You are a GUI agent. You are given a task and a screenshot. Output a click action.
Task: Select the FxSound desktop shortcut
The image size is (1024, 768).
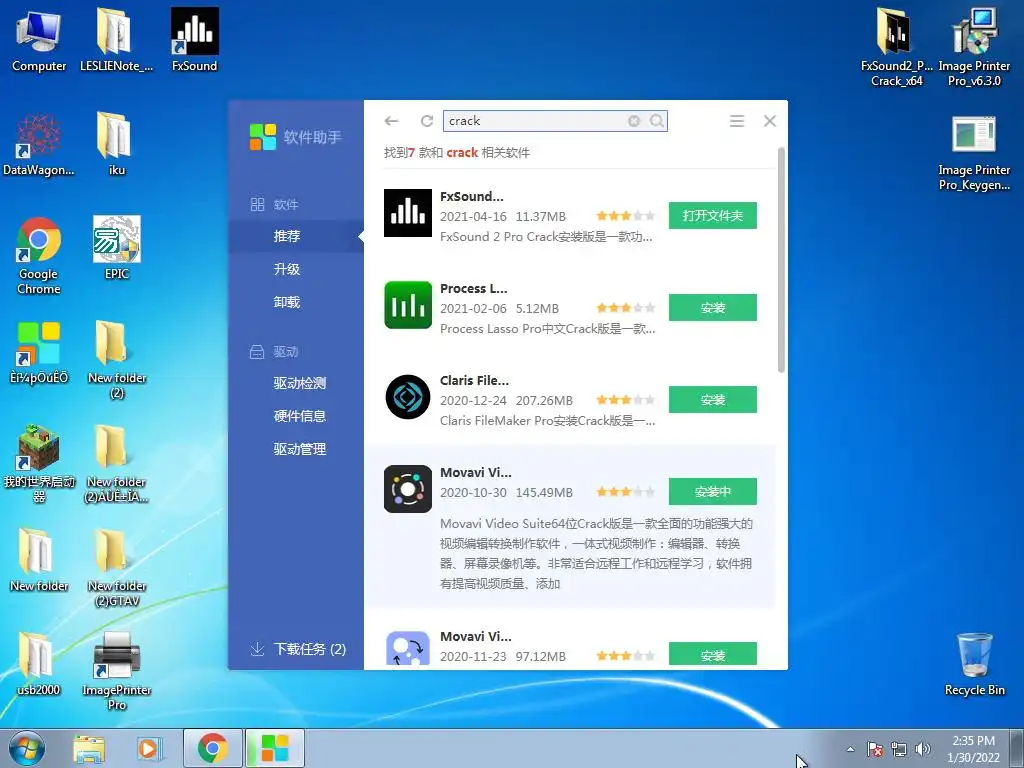[x=195, y=40]
